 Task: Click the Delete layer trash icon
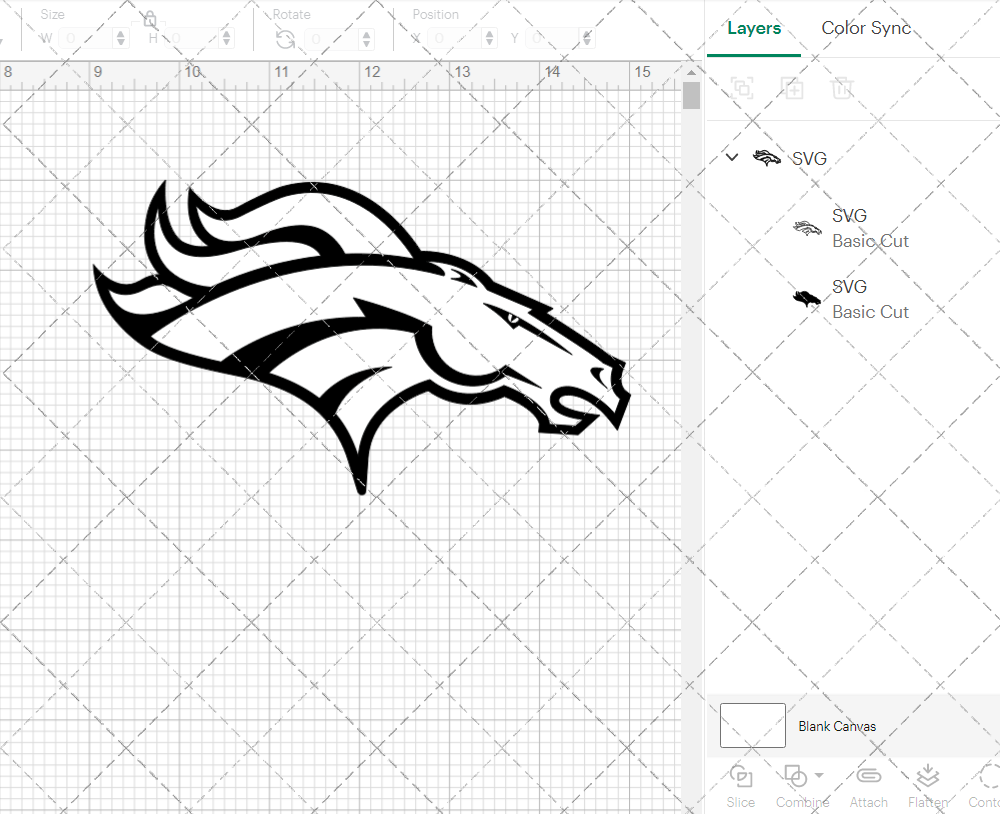[x=843, y=88]
